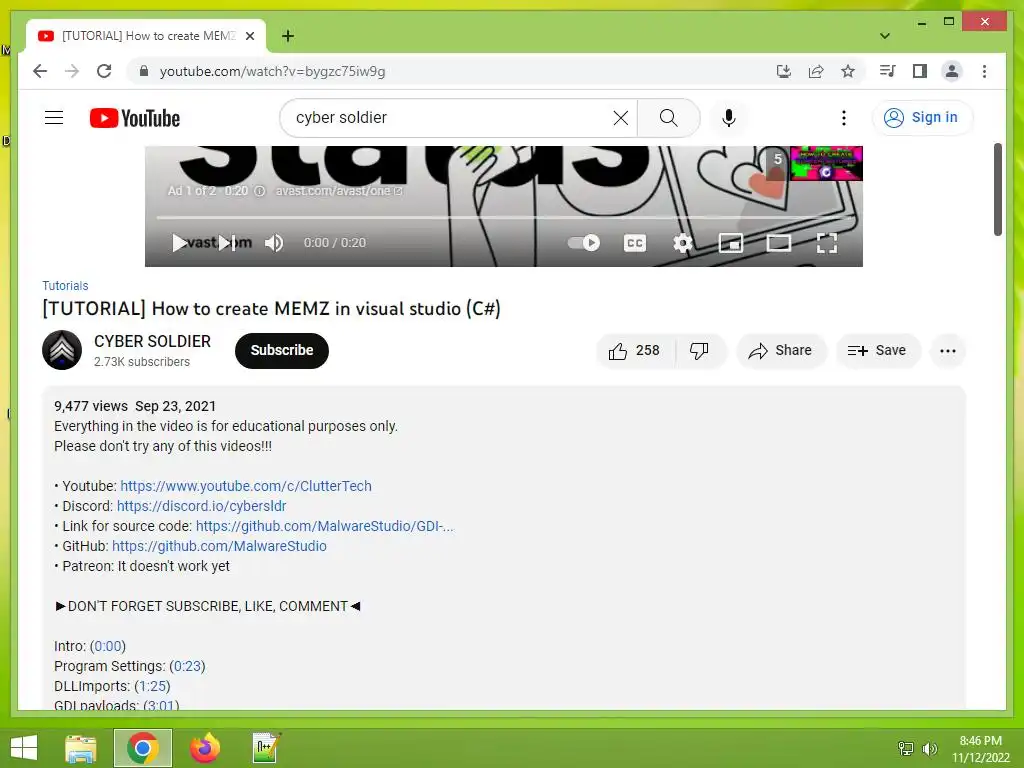Open Chrome profile icon
This screenshot has width=1024, height=768.
click(952, 71)
